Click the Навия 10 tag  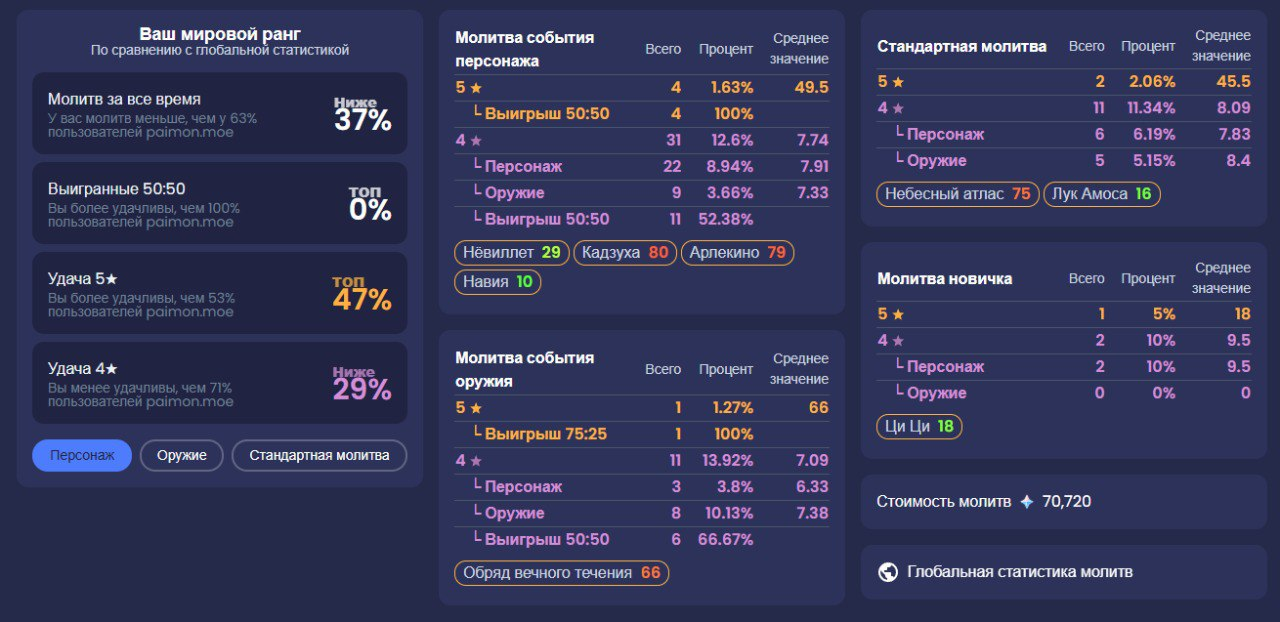(497, 282)
